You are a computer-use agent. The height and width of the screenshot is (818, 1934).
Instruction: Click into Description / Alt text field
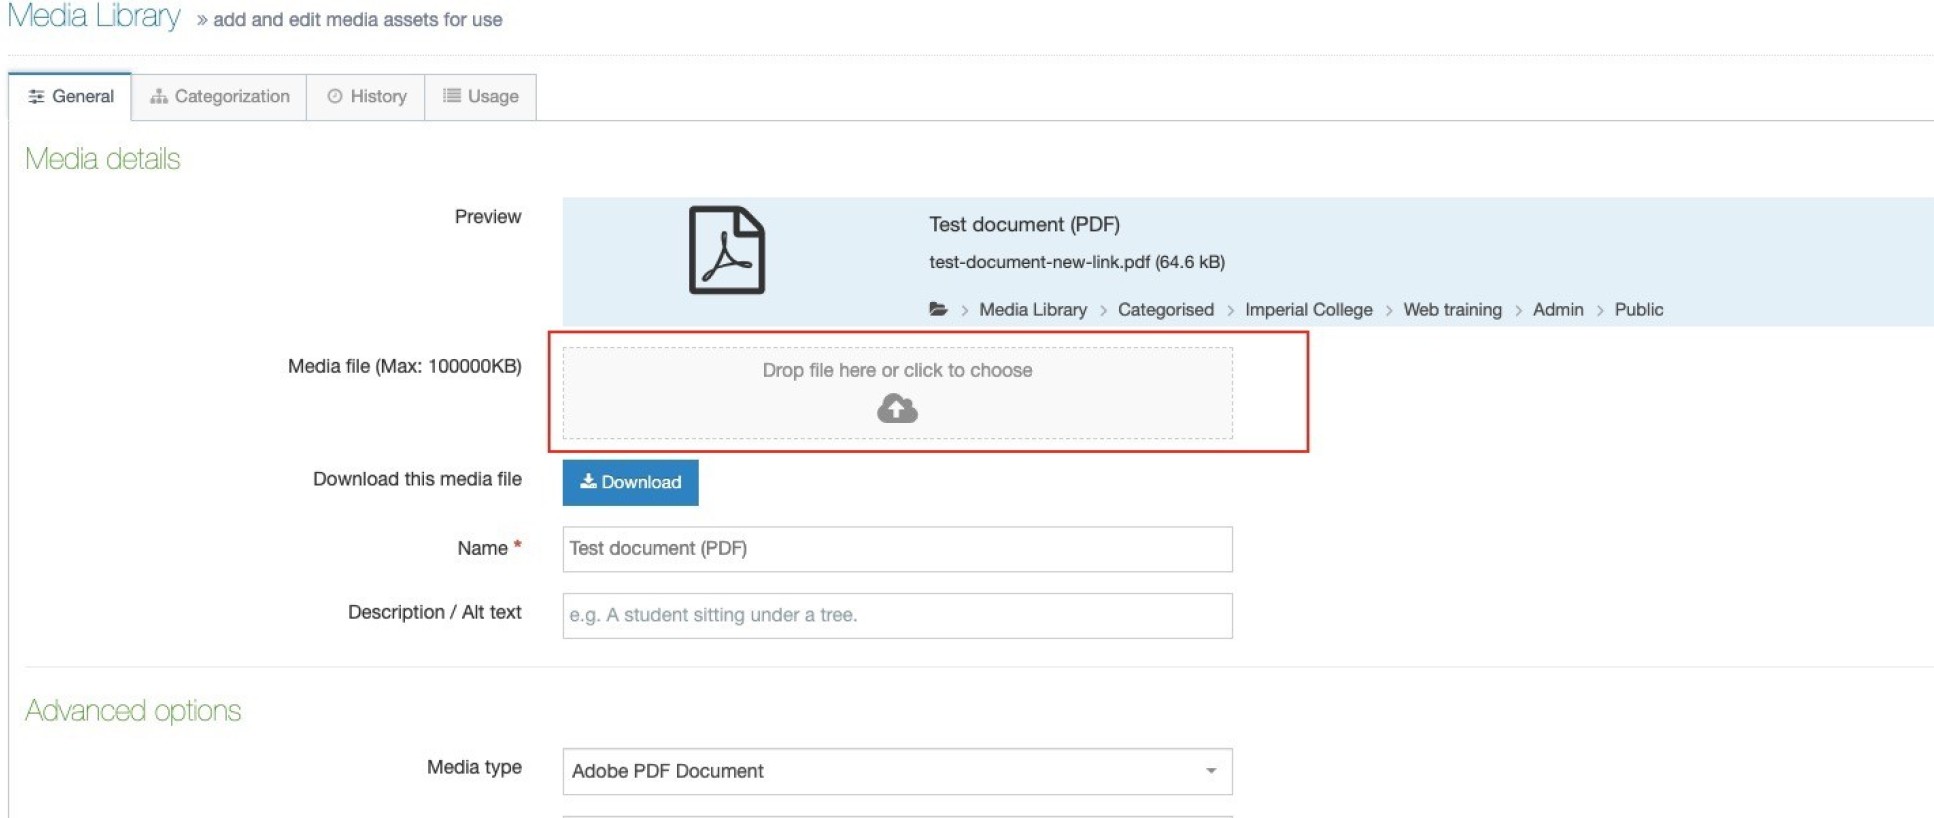(x=896, y=615)
